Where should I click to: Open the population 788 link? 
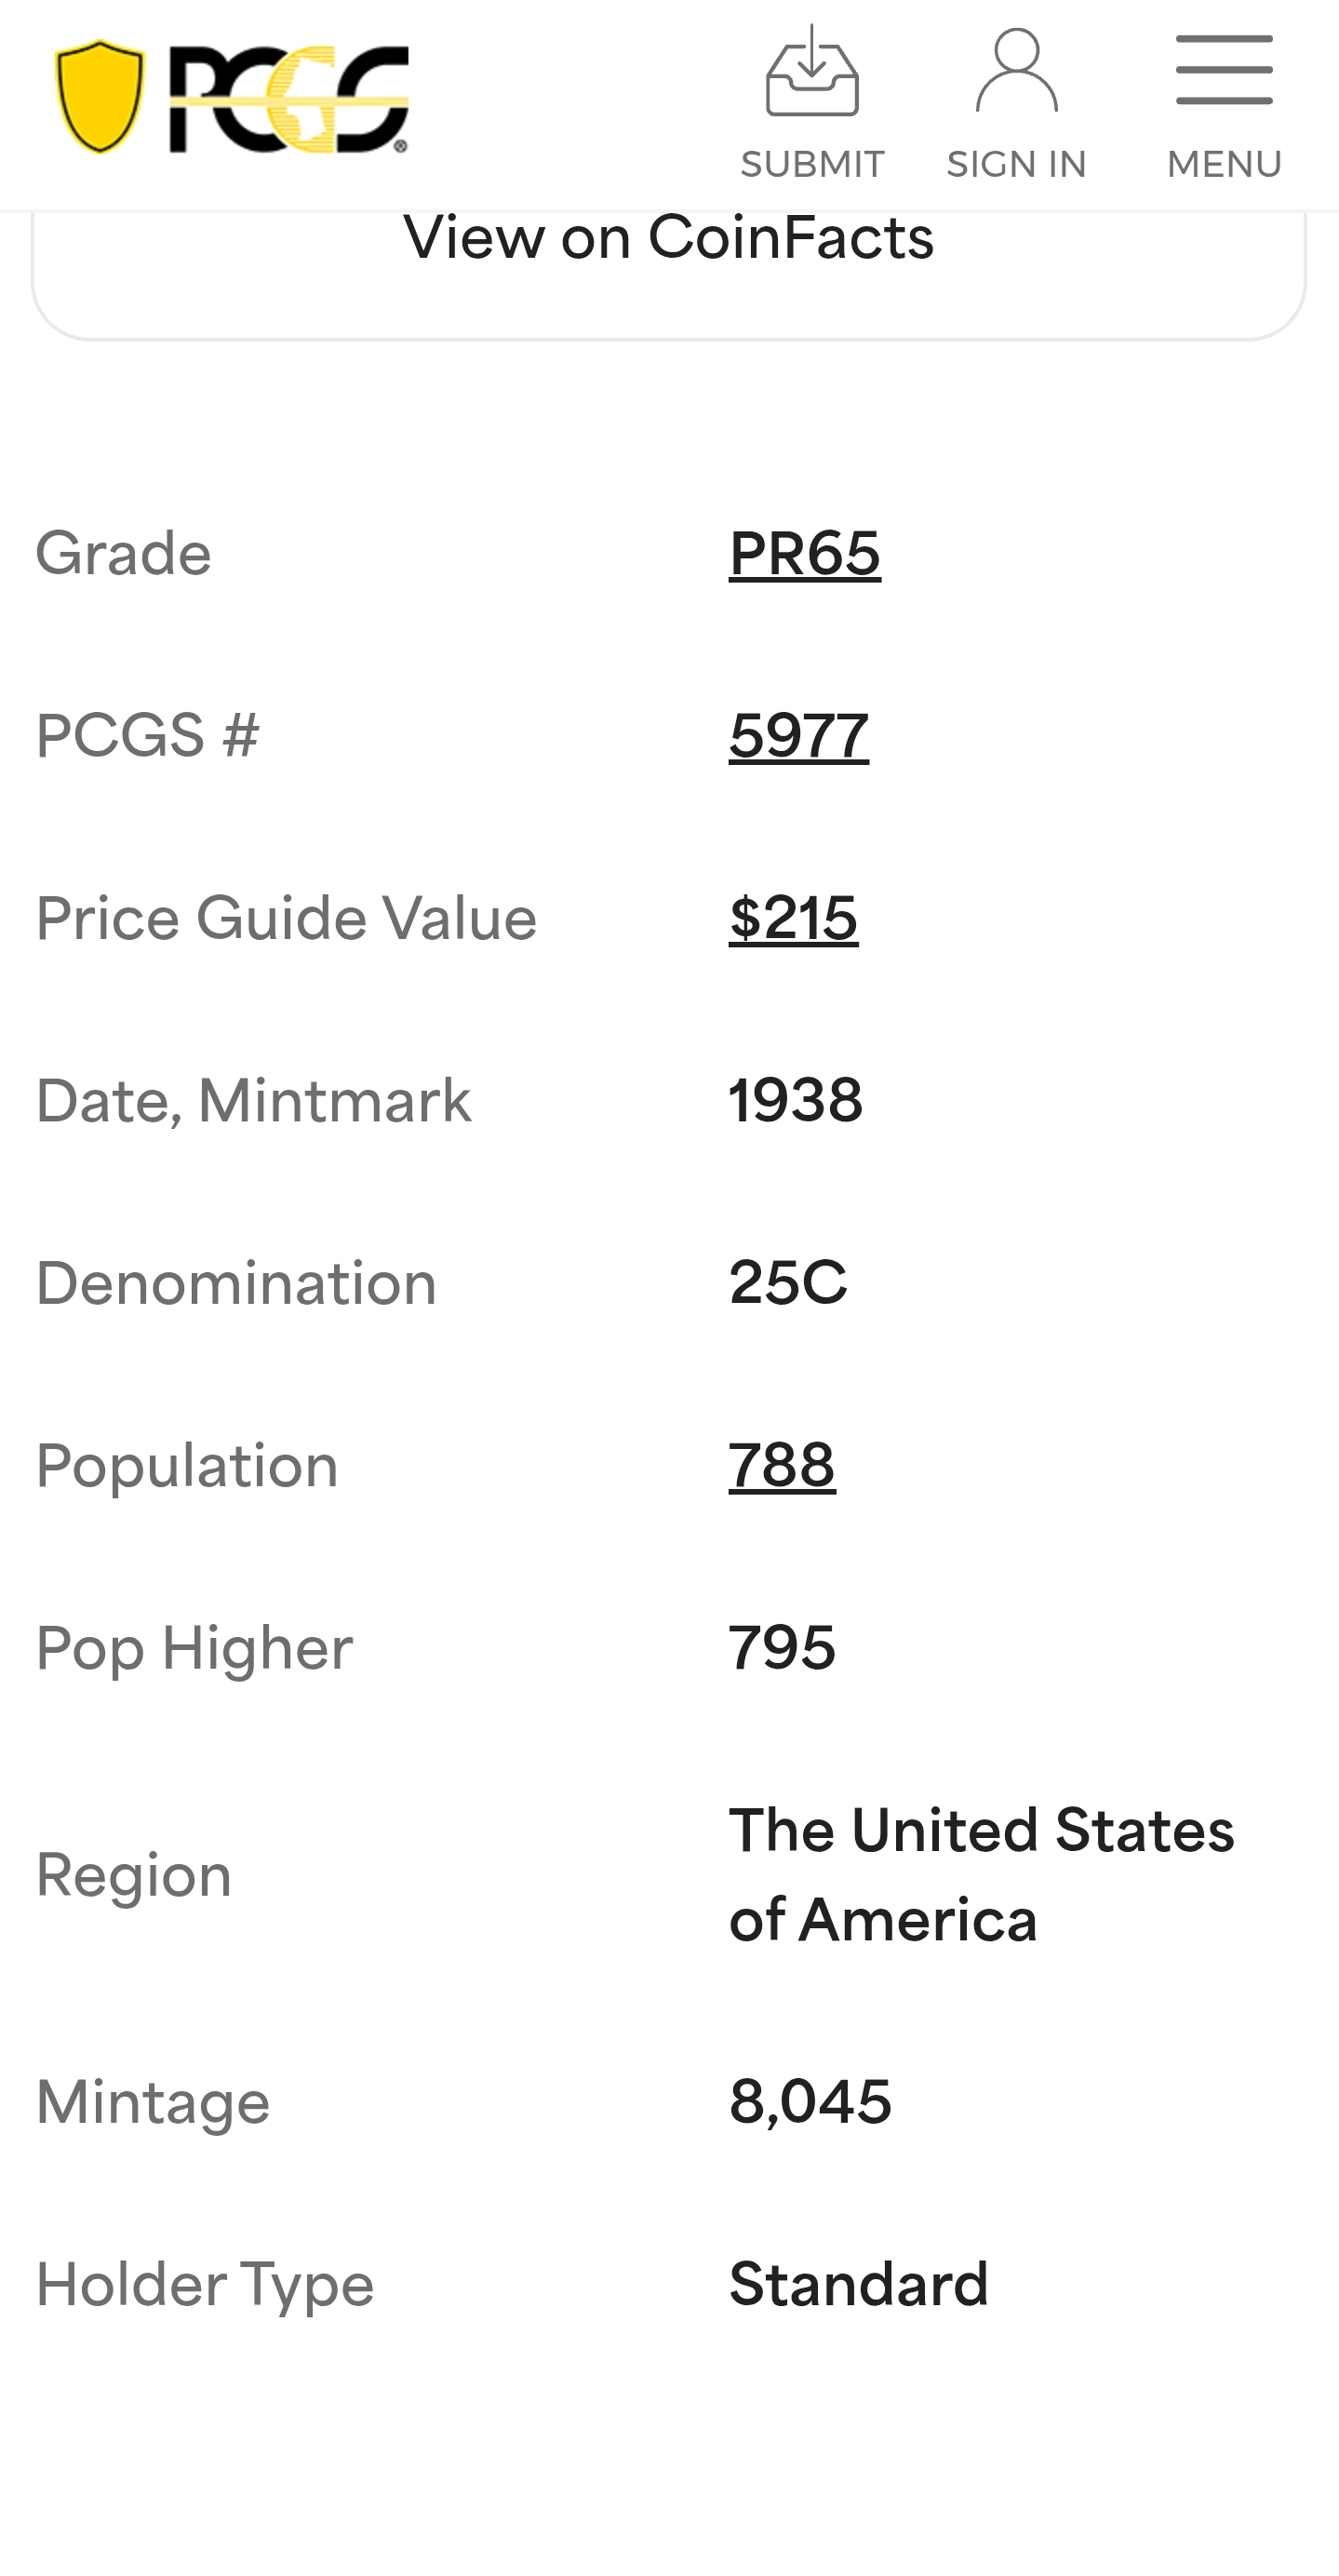click(781, 1465)
